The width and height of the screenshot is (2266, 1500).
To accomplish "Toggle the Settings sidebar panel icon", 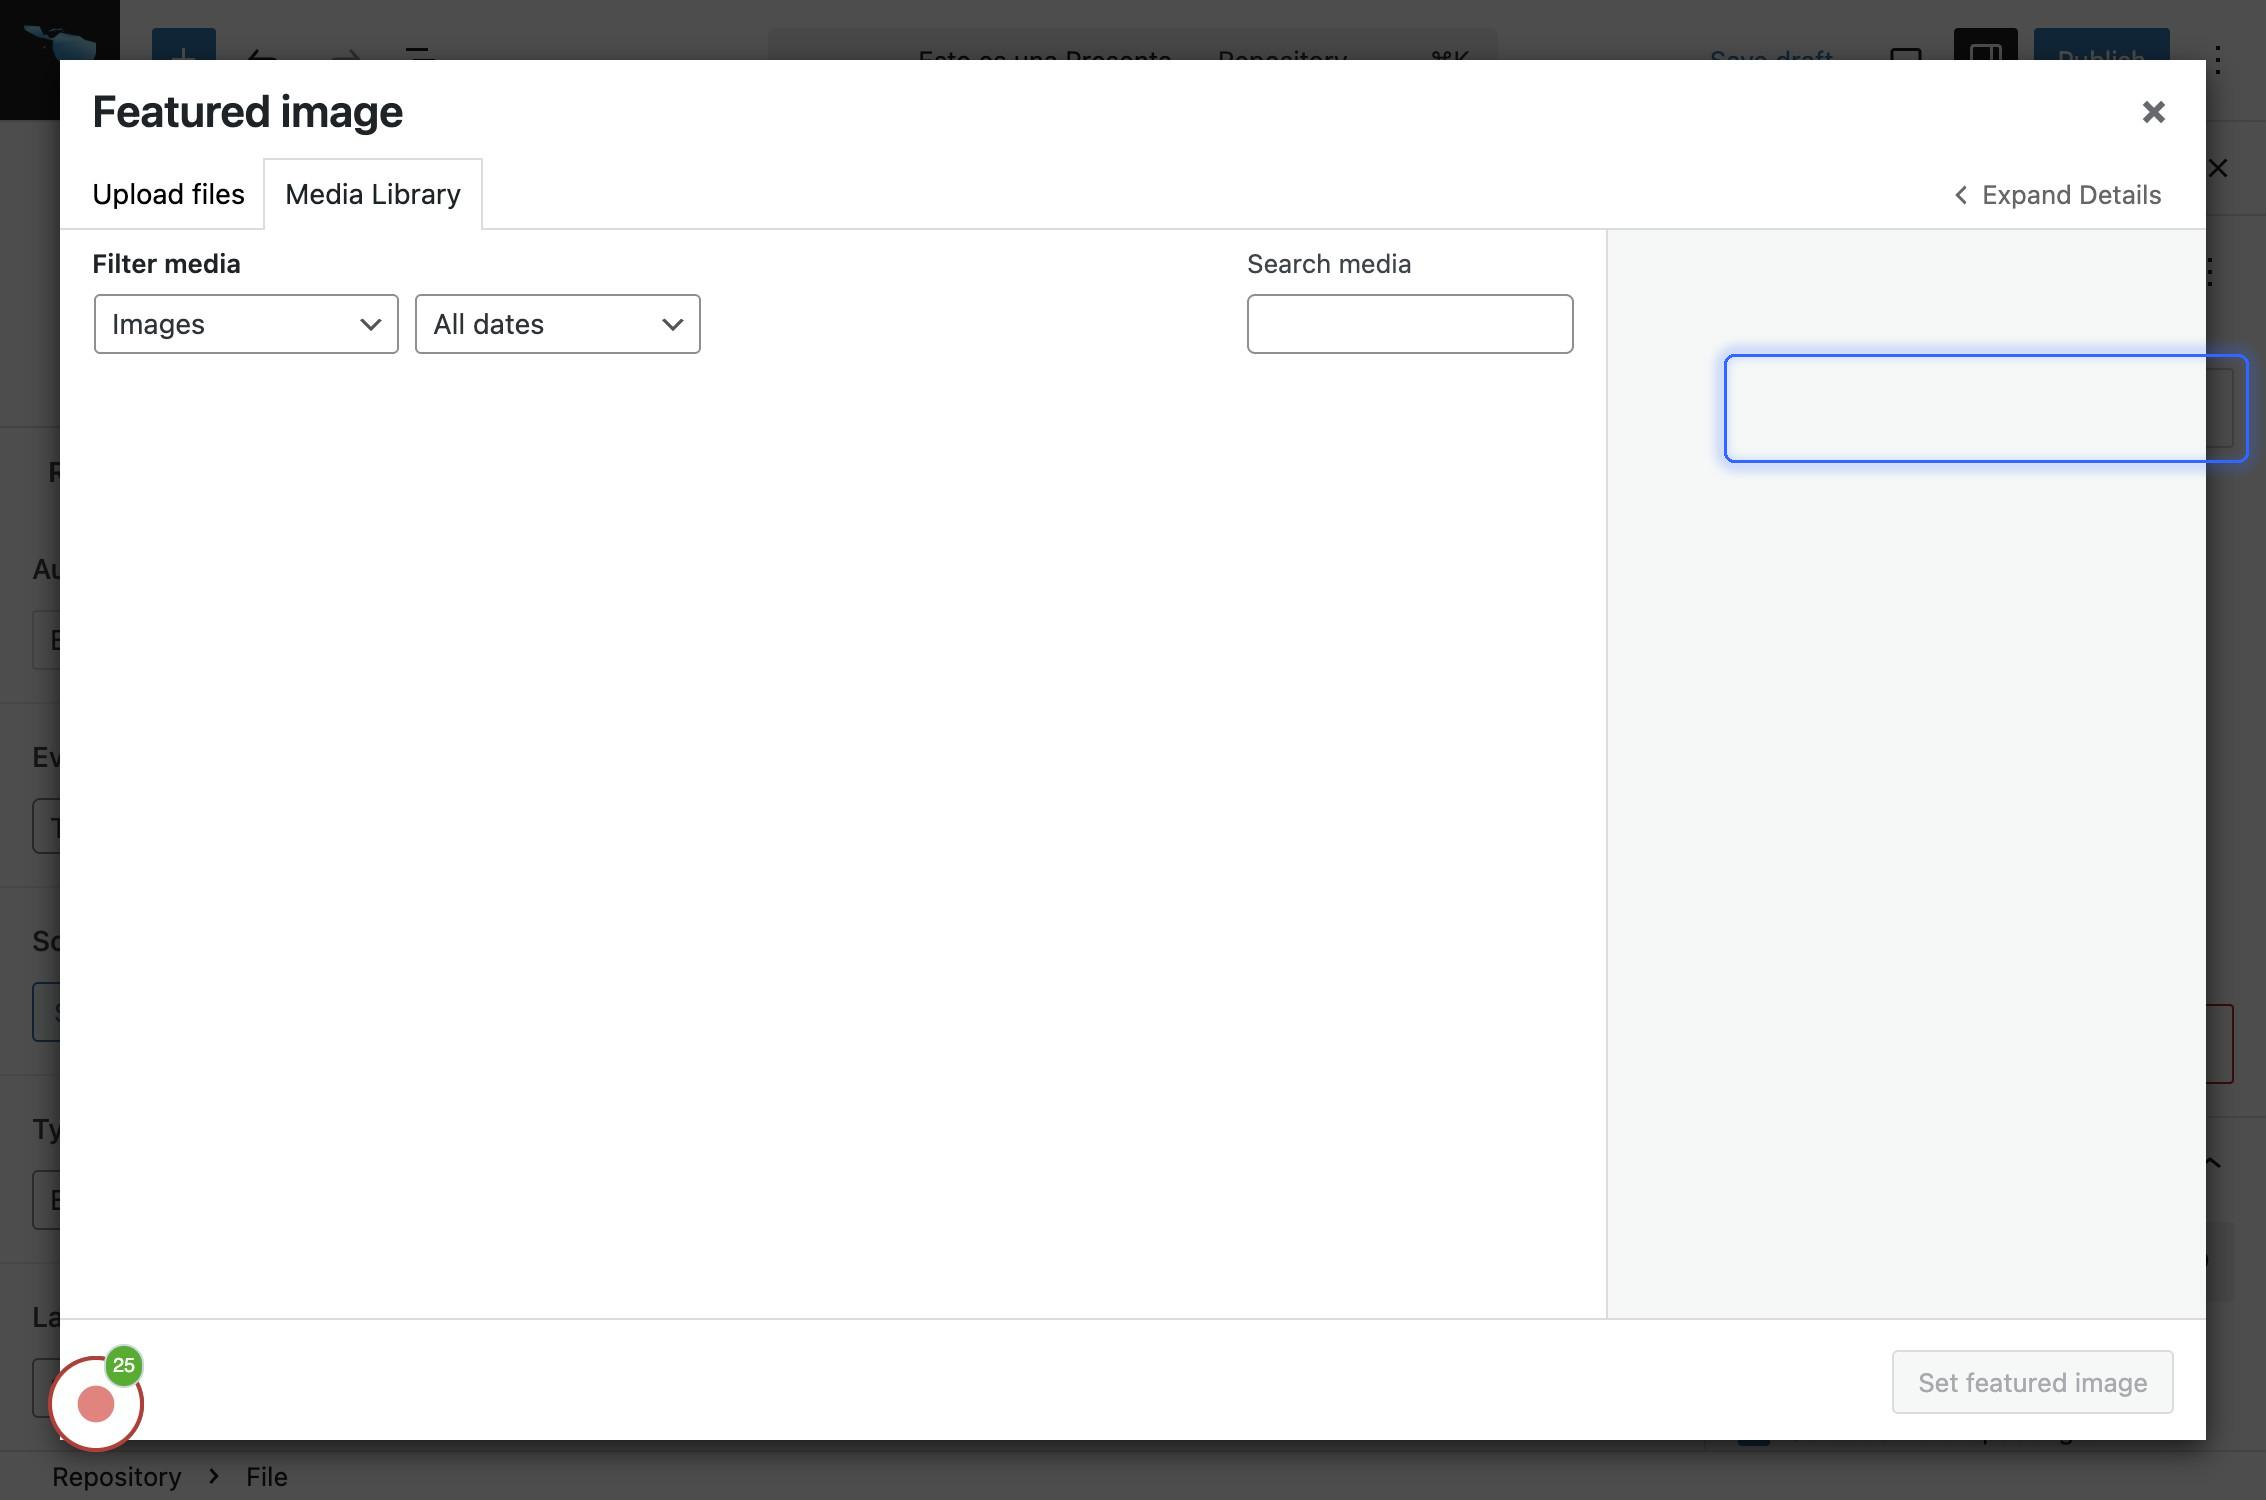I will (1984, 46).
